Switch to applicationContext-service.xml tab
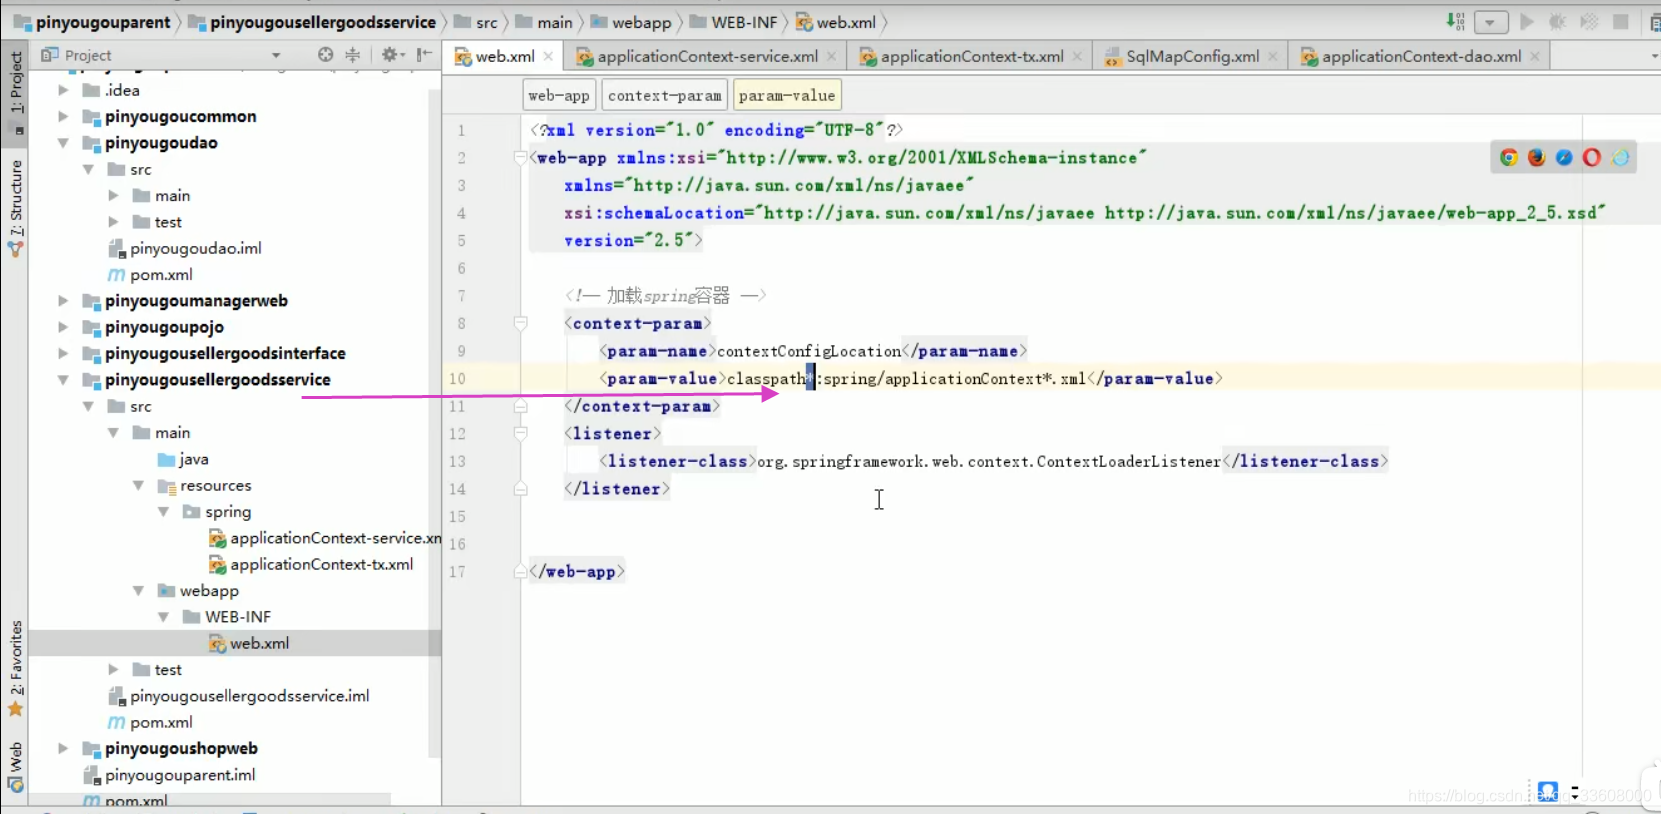The height and width of the screenshot is (814, 1661). tap(706, 56)
